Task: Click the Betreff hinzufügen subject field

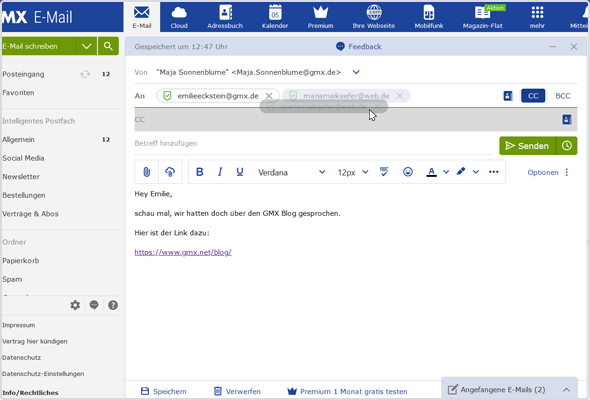Action: [313, 143]
